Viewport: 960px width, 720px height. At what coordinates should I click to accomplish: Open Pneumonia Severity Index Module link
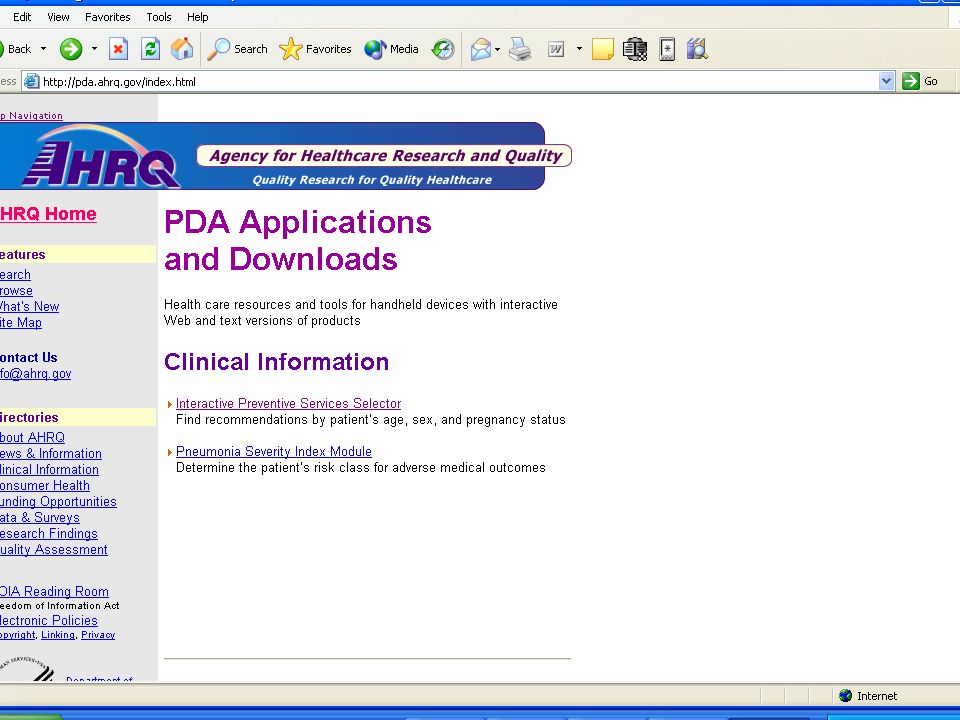click(274, 451)
